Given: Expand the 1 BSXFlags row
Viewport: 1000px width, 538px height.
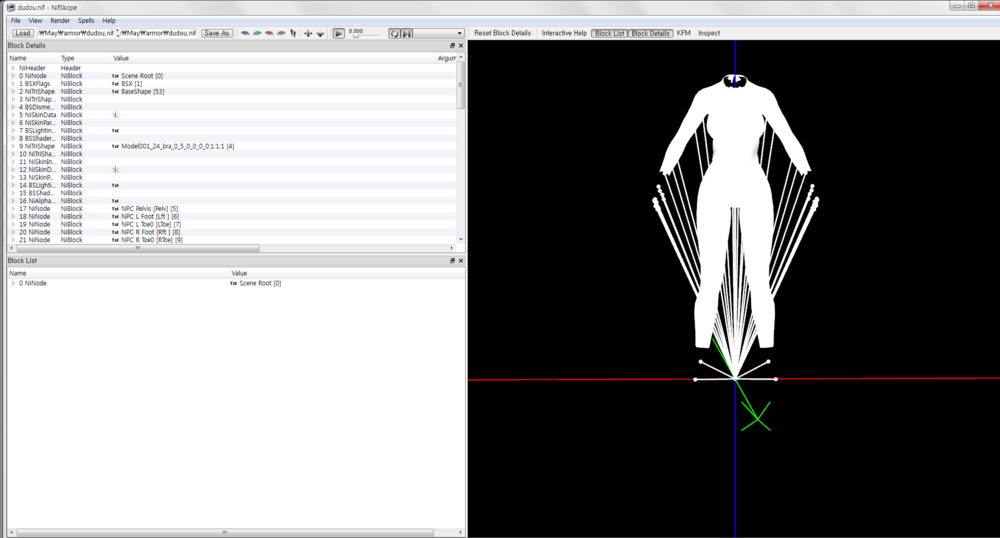Looking at the screenshot, I should 13,84.
